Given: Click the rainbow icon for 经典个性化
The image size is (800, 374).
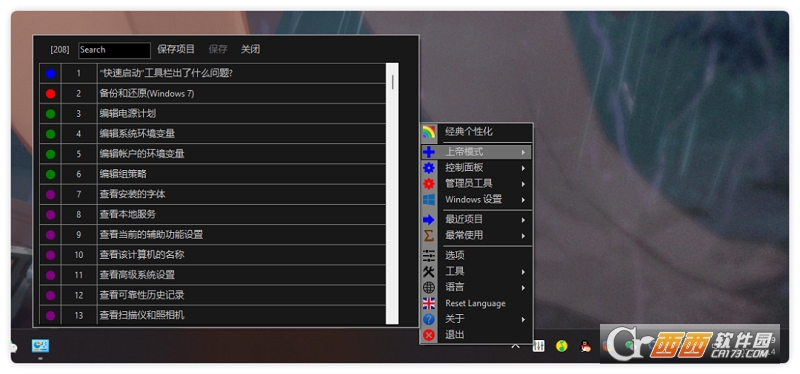Looking at the screenshot, I should click(x=429, y=132).
